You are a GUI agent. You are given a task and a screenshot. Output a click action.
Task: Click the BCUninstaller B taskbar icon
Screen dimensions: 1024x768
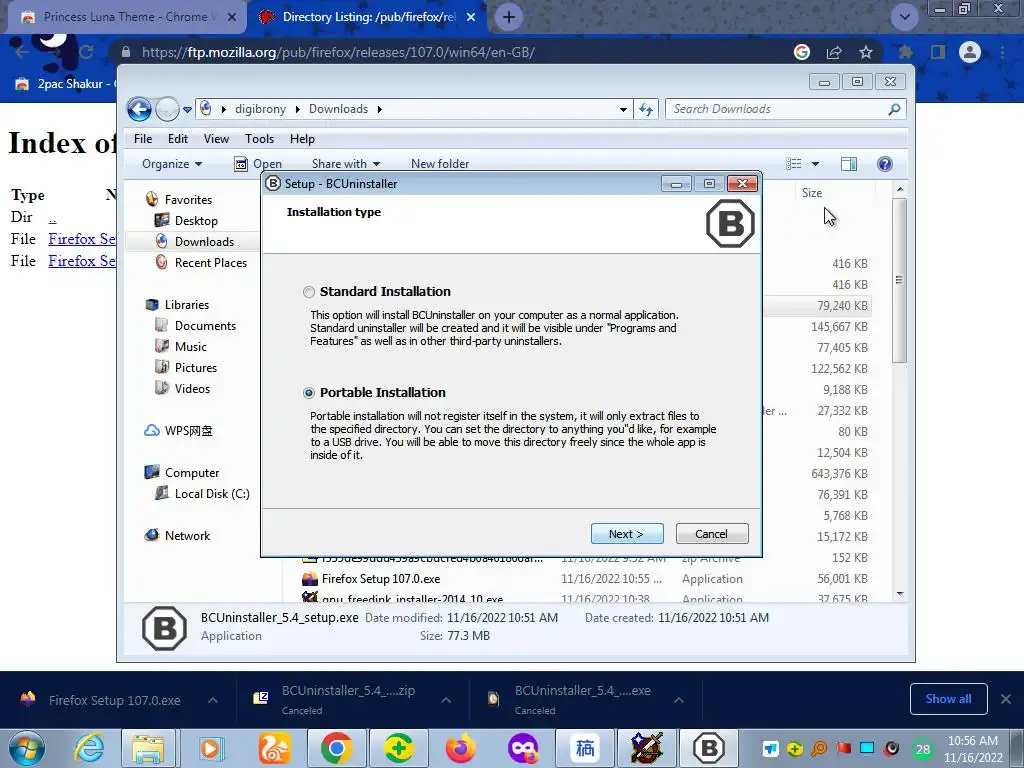709,748
